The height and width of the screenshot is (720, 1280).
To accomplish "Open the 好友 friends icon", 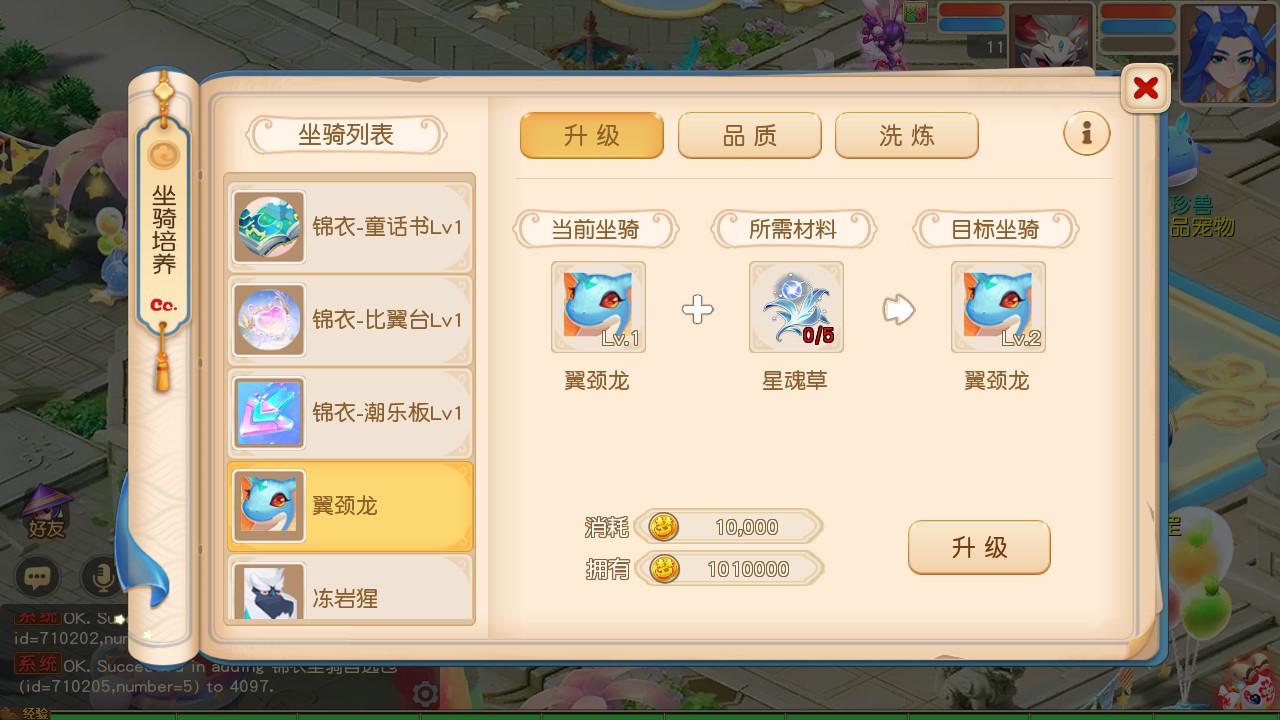I will point(47,511).
